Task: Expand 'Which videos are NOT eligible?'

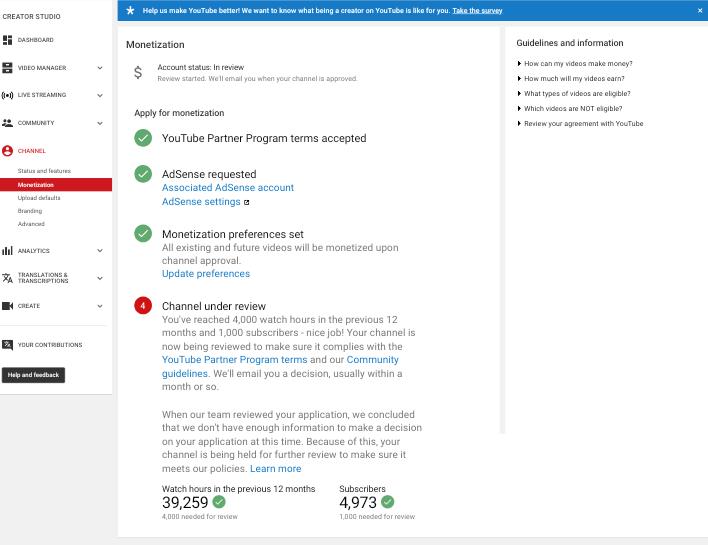Action: [x=570, y=108]
